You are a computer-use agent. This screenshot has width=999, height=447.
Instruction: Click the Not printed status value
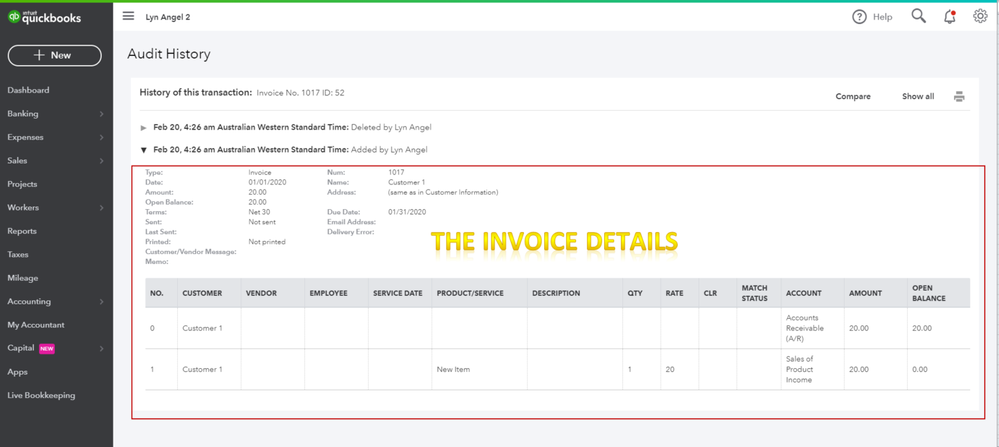click(x=267, y=242)
